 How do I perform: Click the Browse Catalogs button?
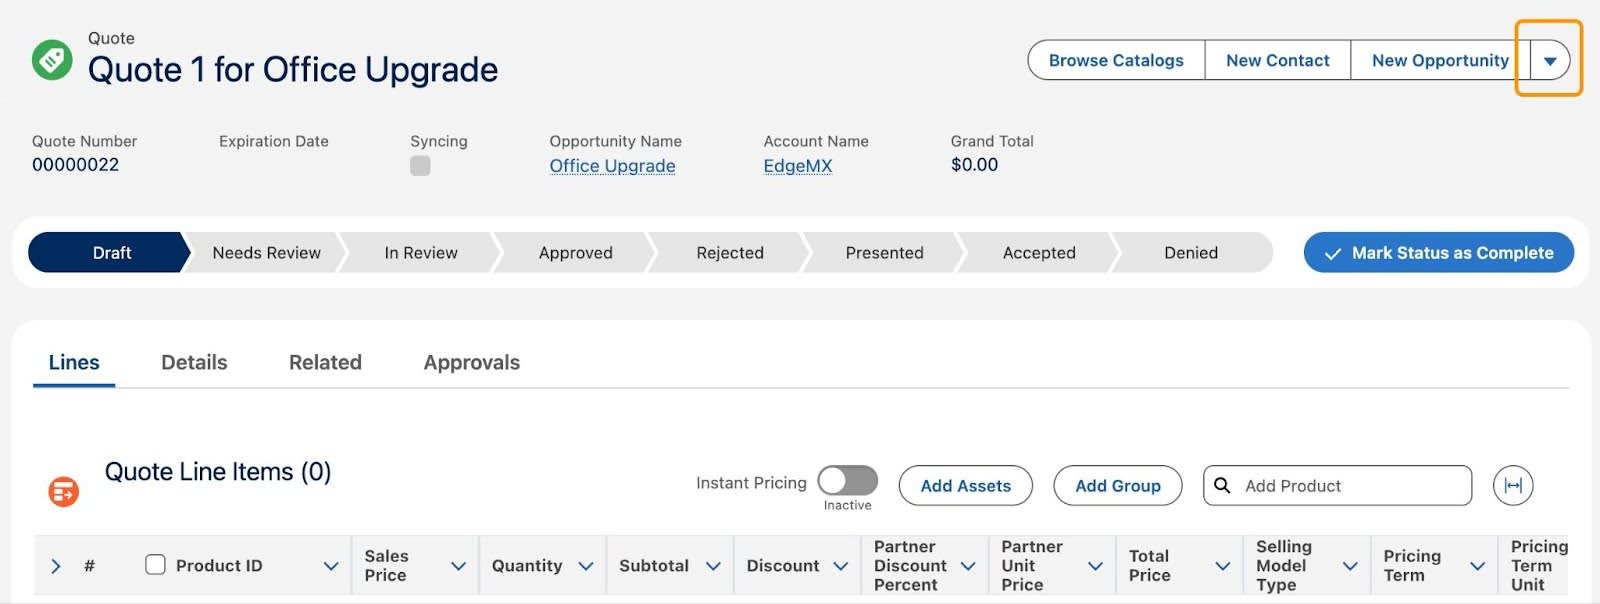(x=1116, y=61)
